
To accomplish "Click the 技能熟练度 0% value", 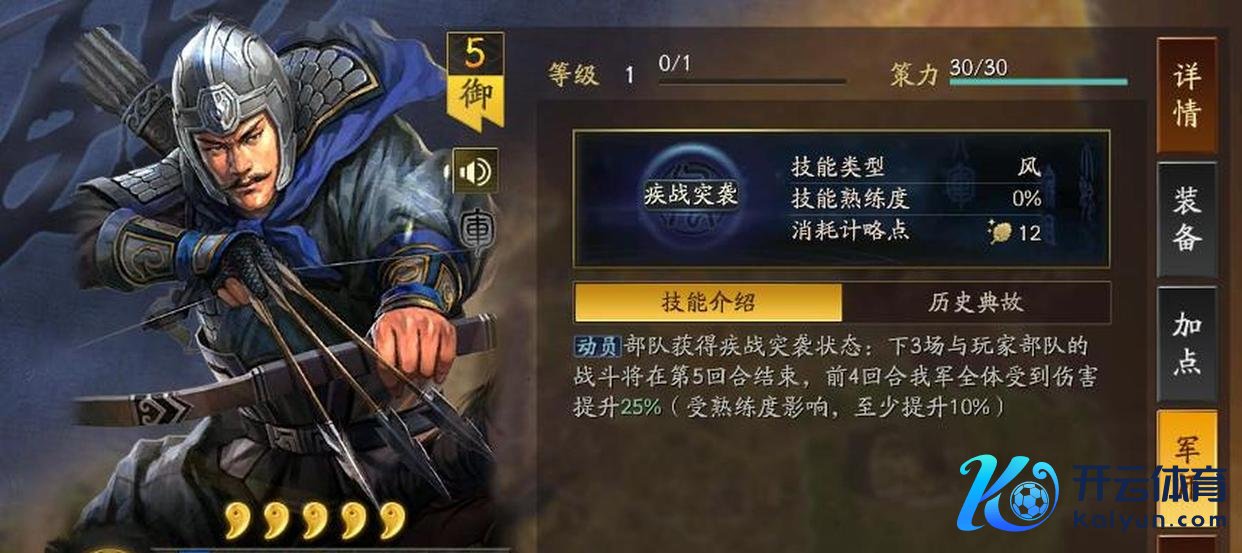I will click(x=1026, y=199).
